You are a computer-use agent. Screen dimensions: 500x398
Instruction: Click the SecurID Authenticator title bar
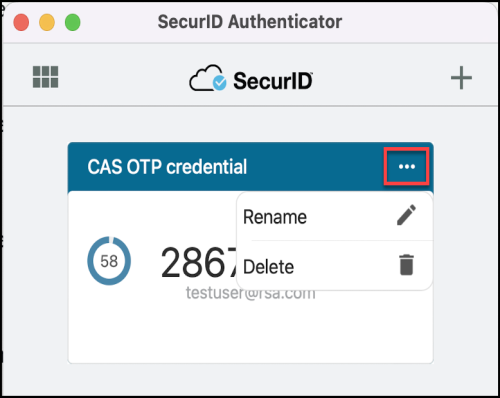tap(250, 22)
